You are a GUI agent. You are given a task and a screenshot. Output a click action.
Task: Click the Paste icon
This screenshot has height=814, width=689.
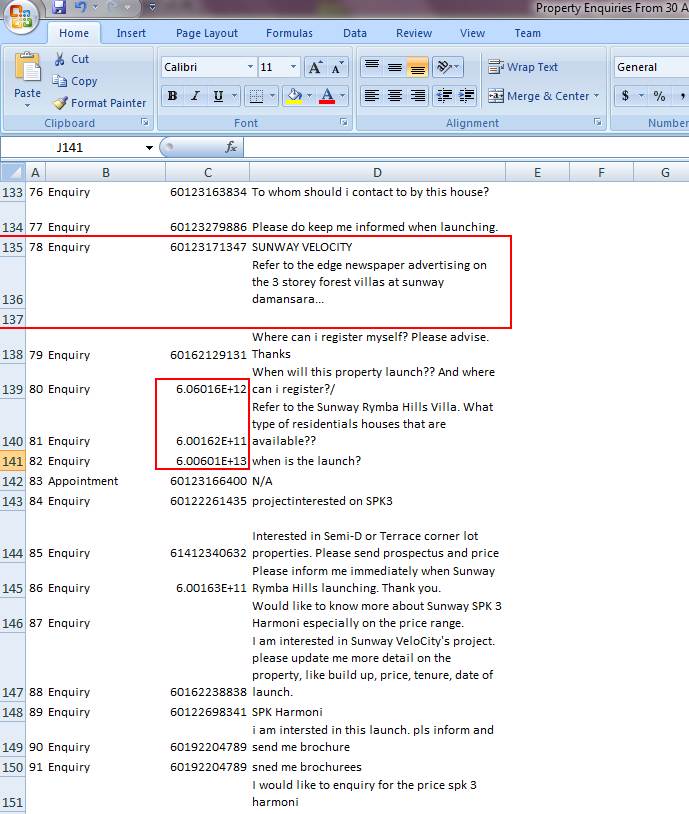coord(28,67)
